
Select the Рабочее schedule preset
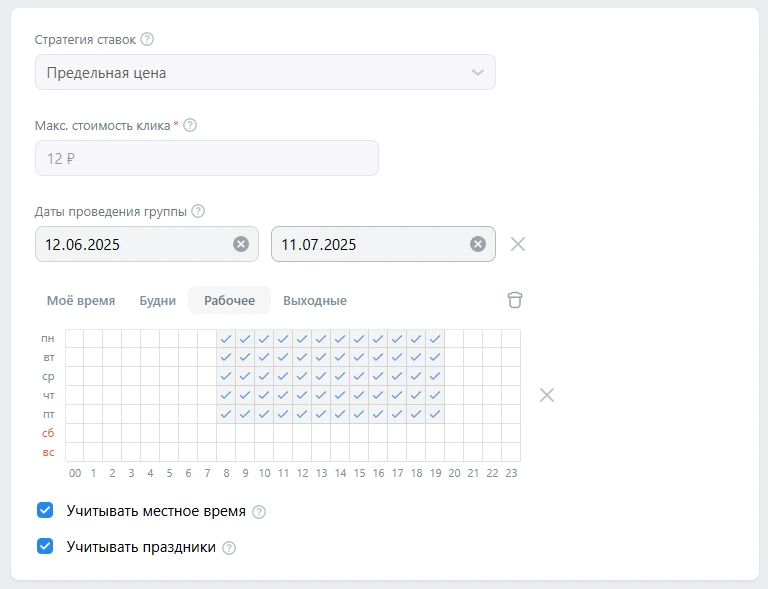[229, 301]
